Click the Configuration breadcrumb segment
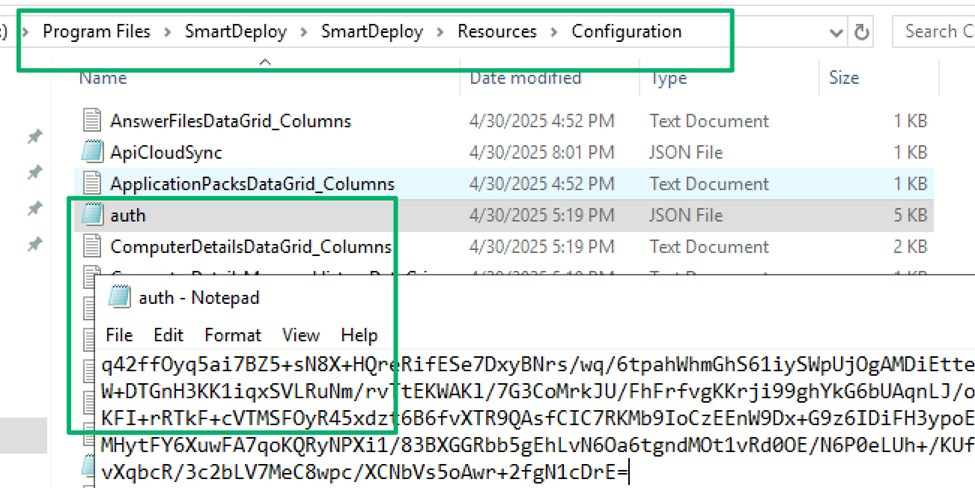The image size is (975, 488). click(626, 31)
